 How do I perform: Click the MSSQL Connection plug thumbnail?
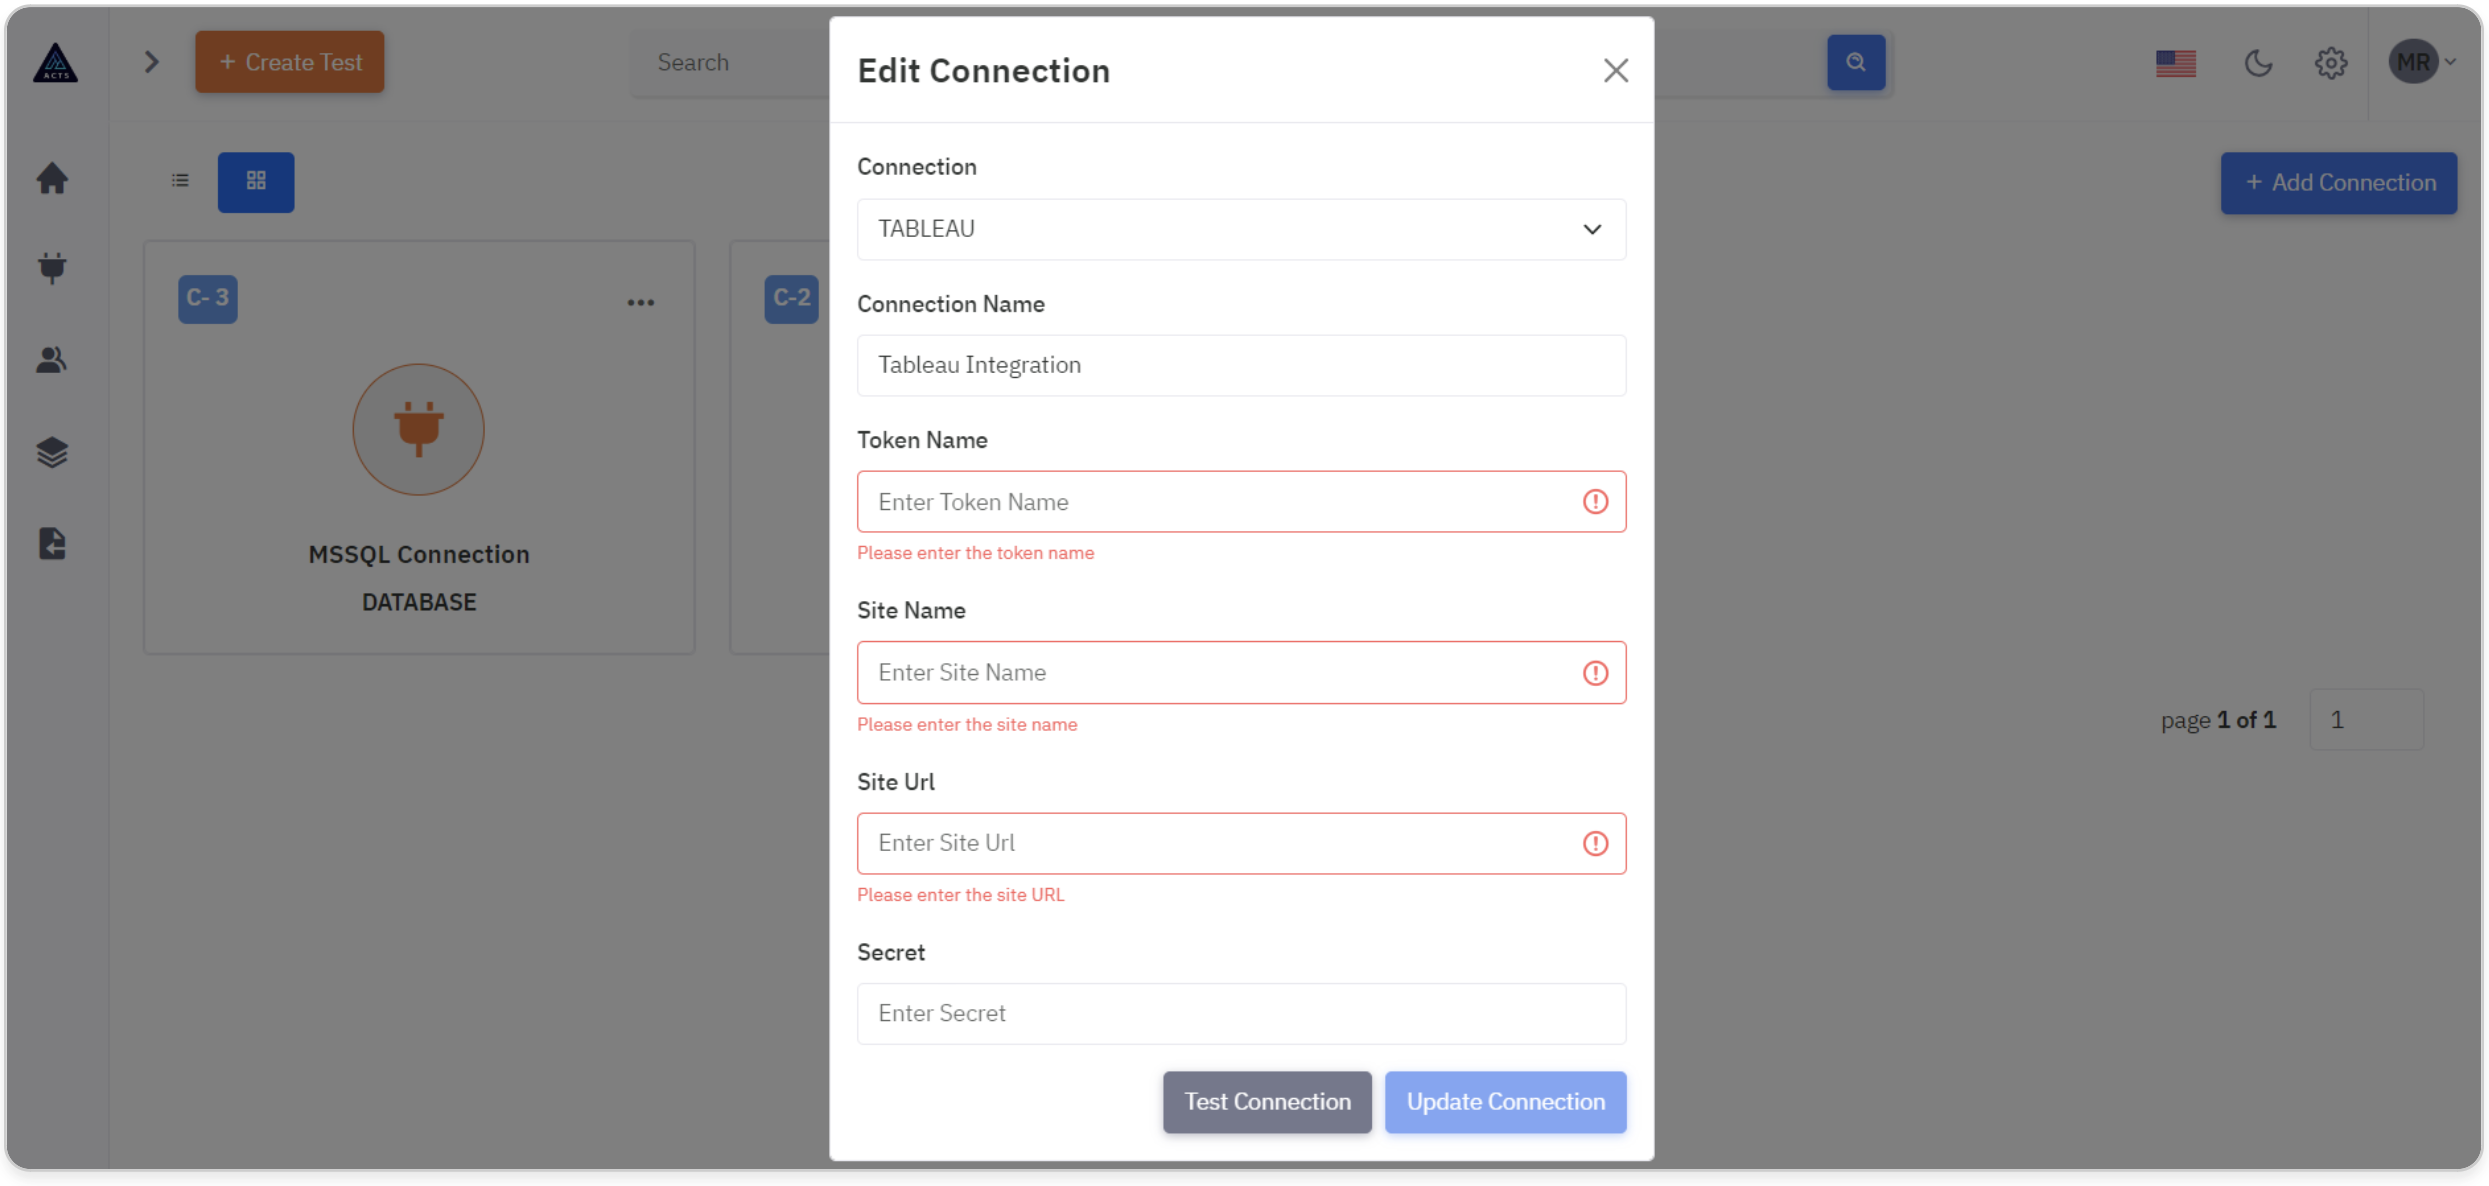coord(418,429)
